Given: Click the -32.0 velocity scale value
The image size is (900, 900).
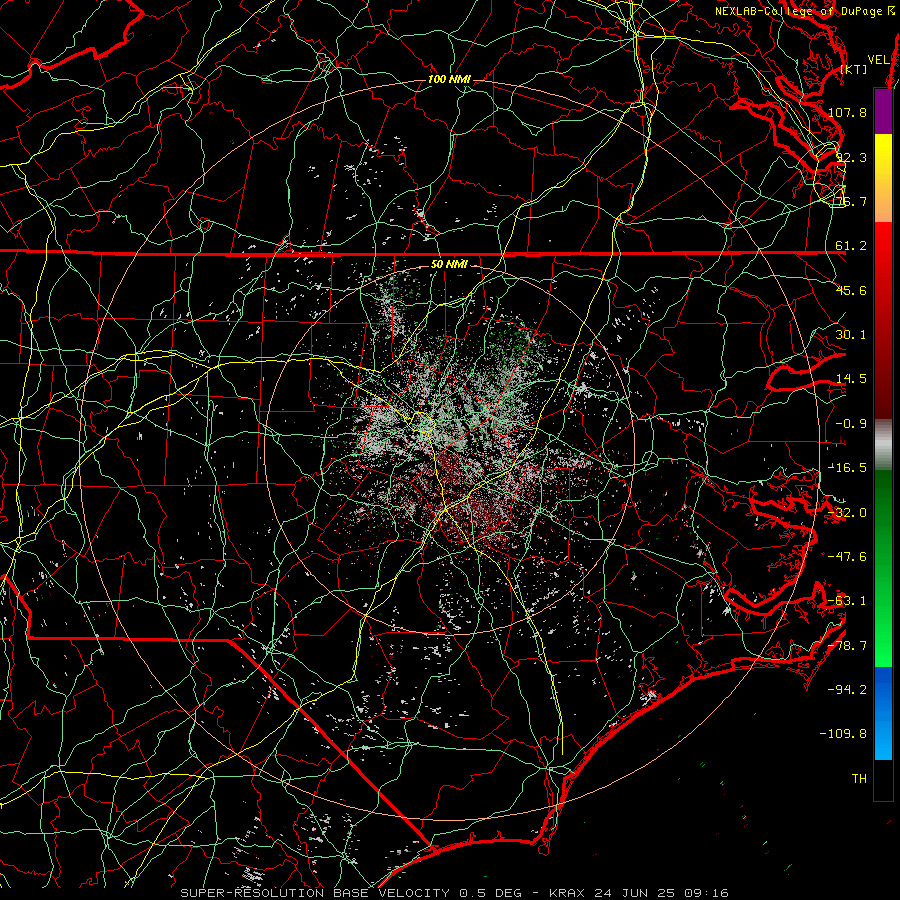Looking at the screenshot, I should pos(847,513).
